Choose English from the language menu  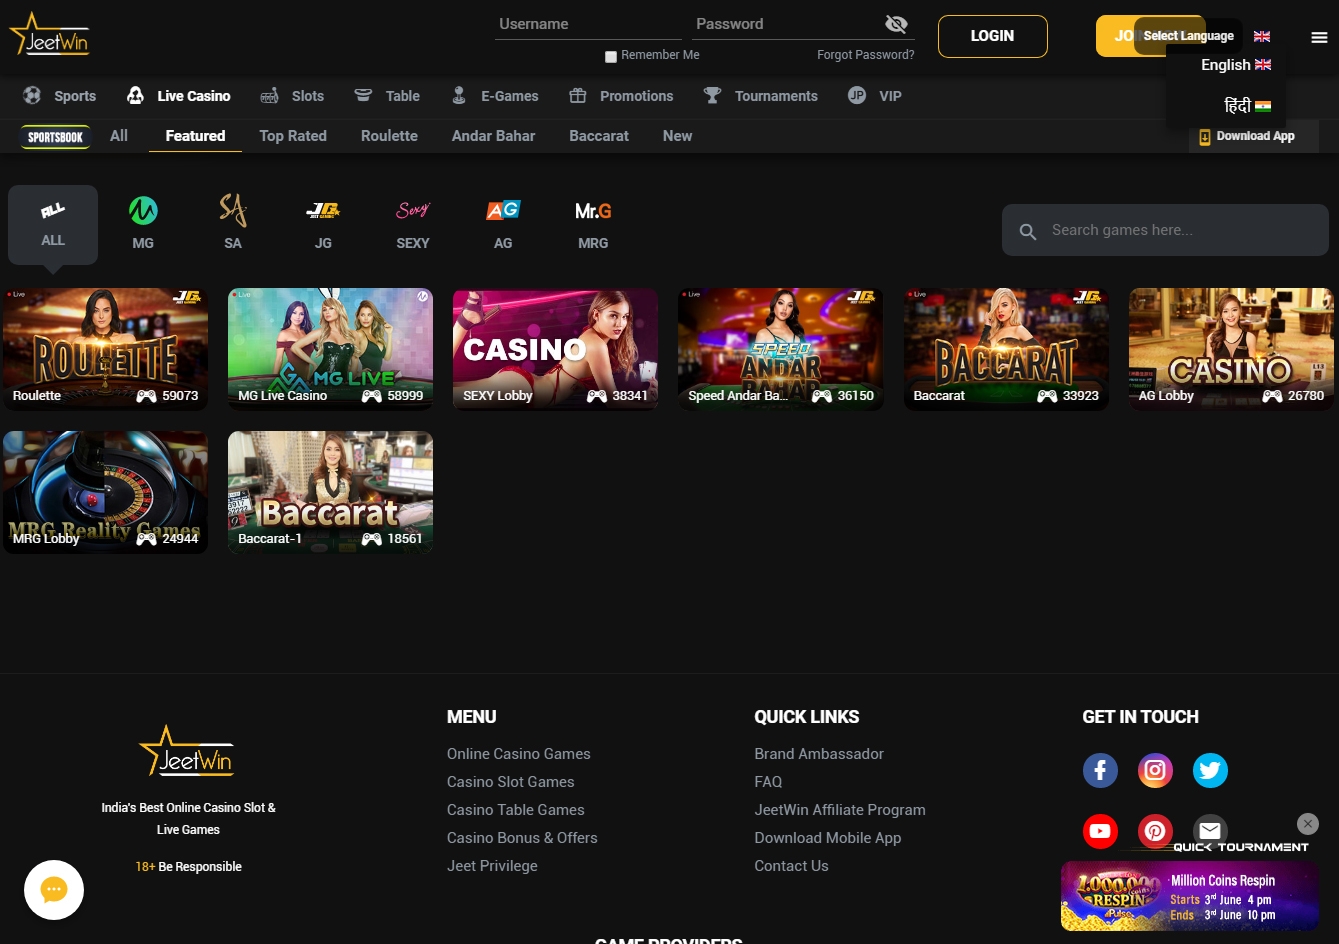pos(1235,65)
